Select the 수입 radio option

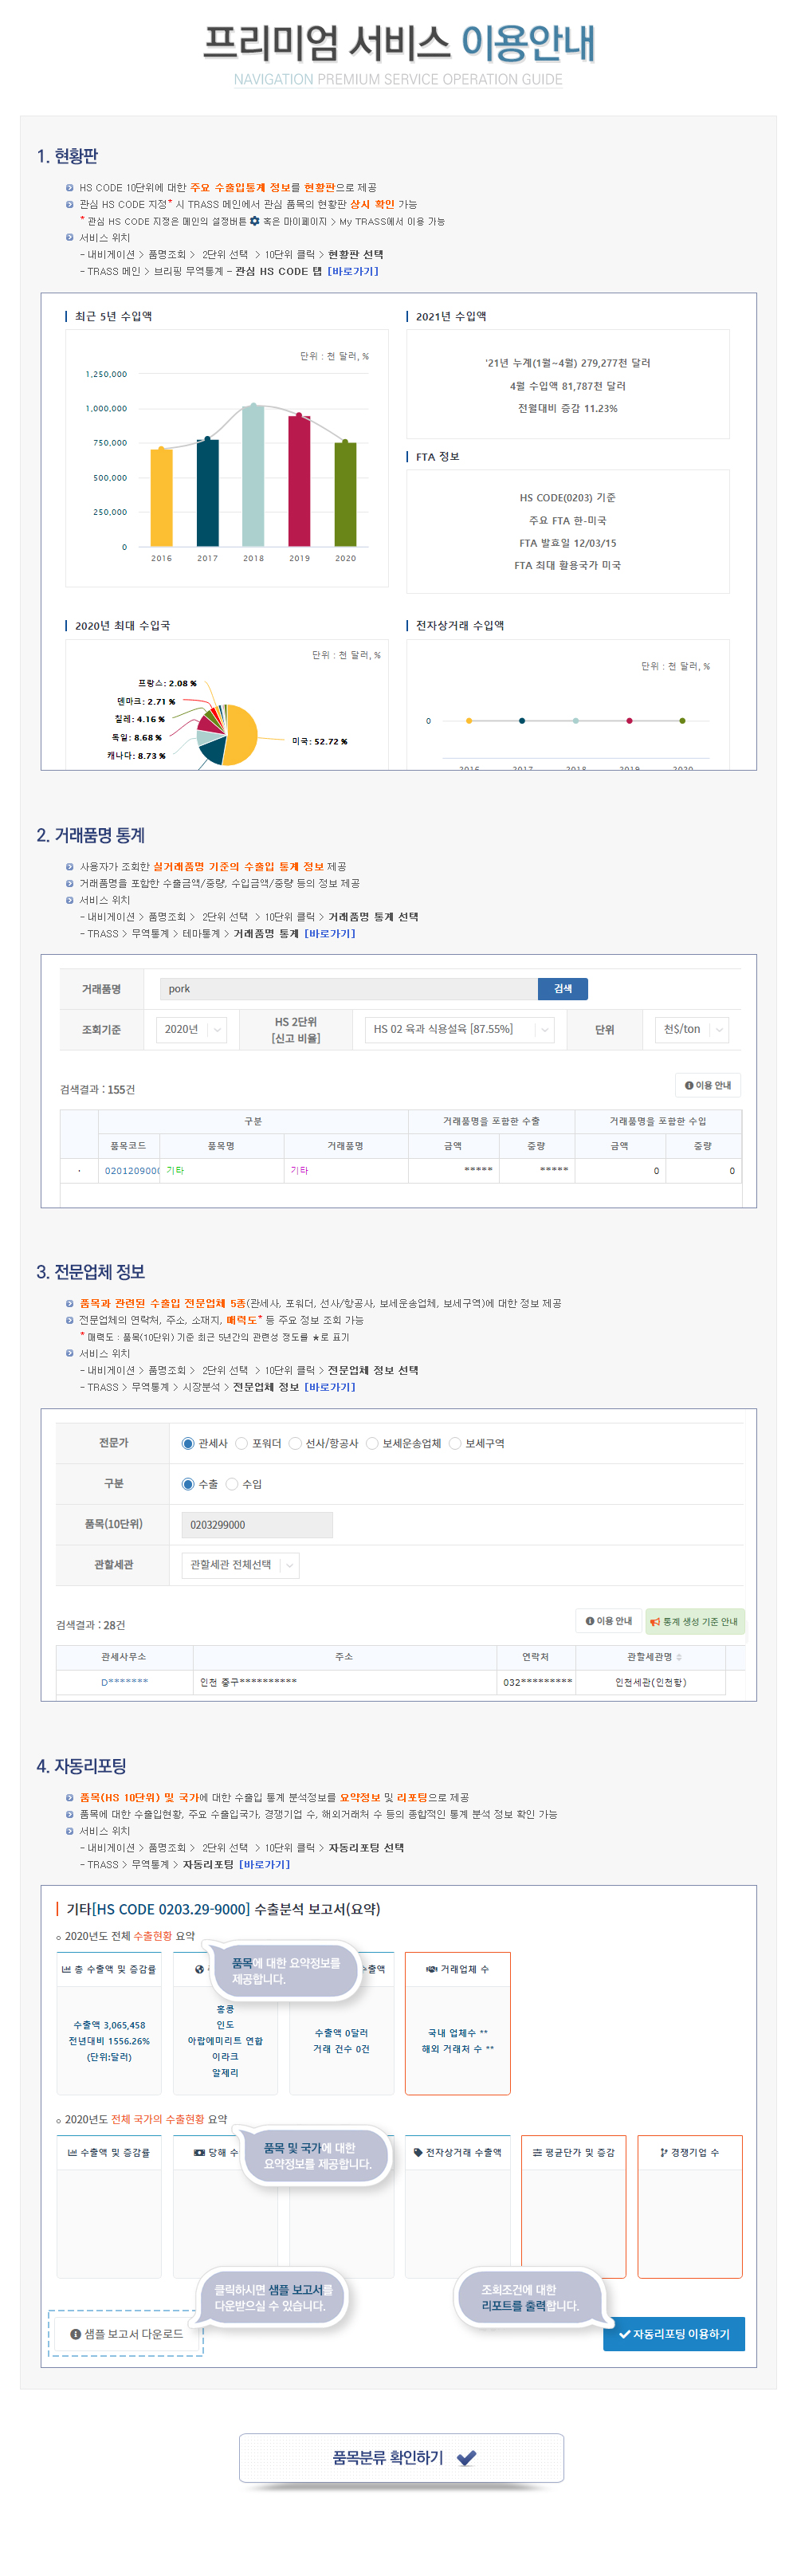232,1484
